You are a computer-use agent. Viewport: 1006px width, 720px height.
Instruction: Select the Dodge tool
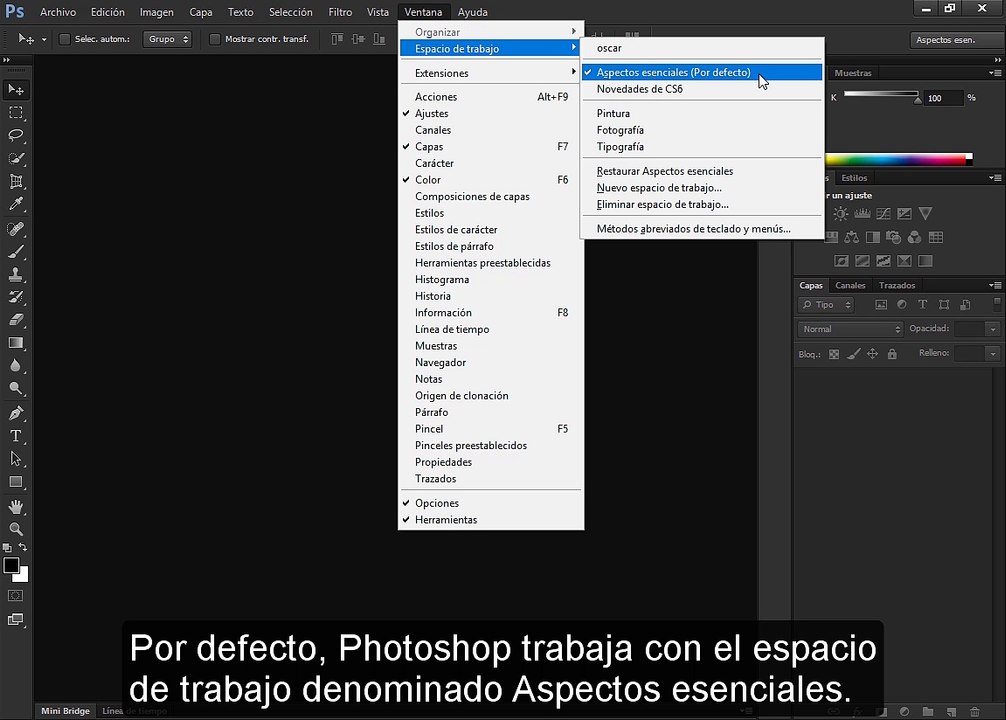(15, 388)
